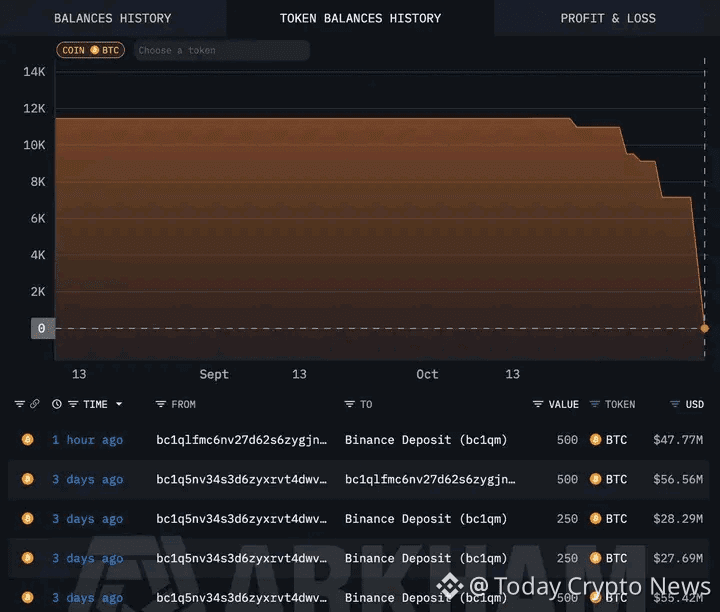This screenshot has width=720, height=612.
Task: Click the general filter icon left of link icon
Action: [x=19, y=404]
